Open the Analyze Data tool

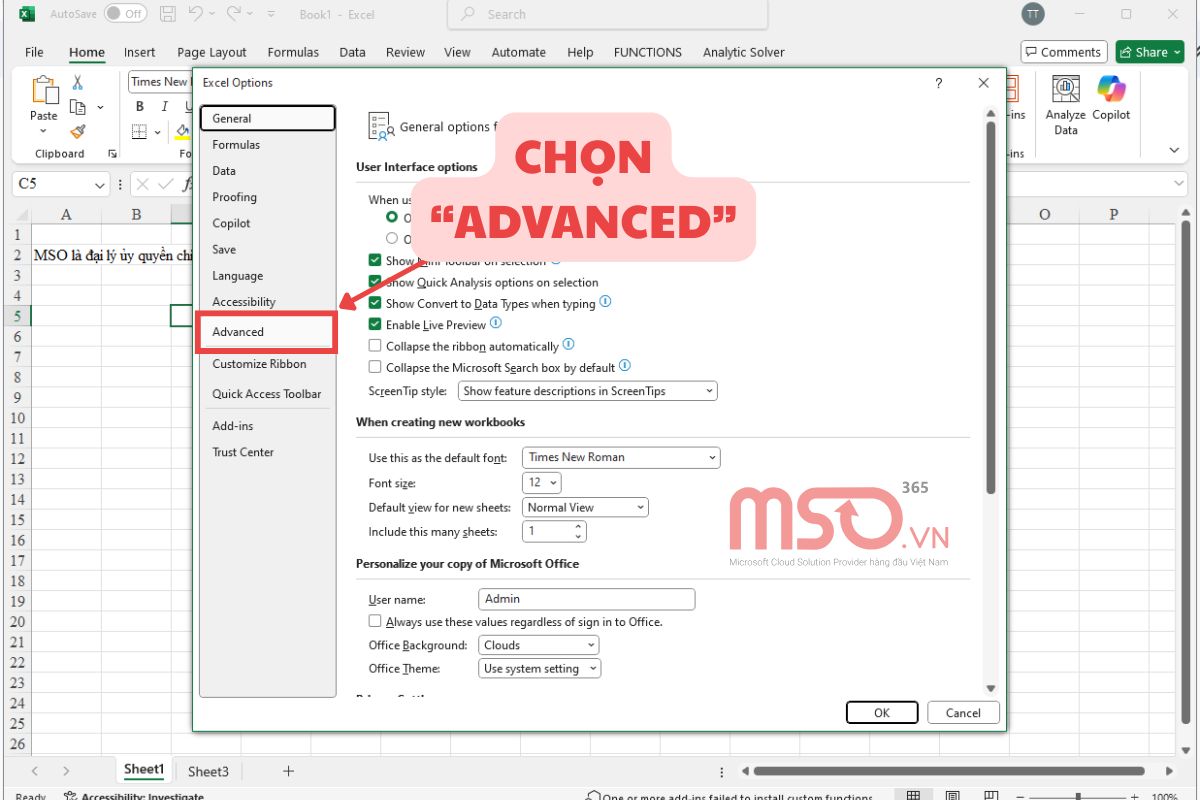1066,106
